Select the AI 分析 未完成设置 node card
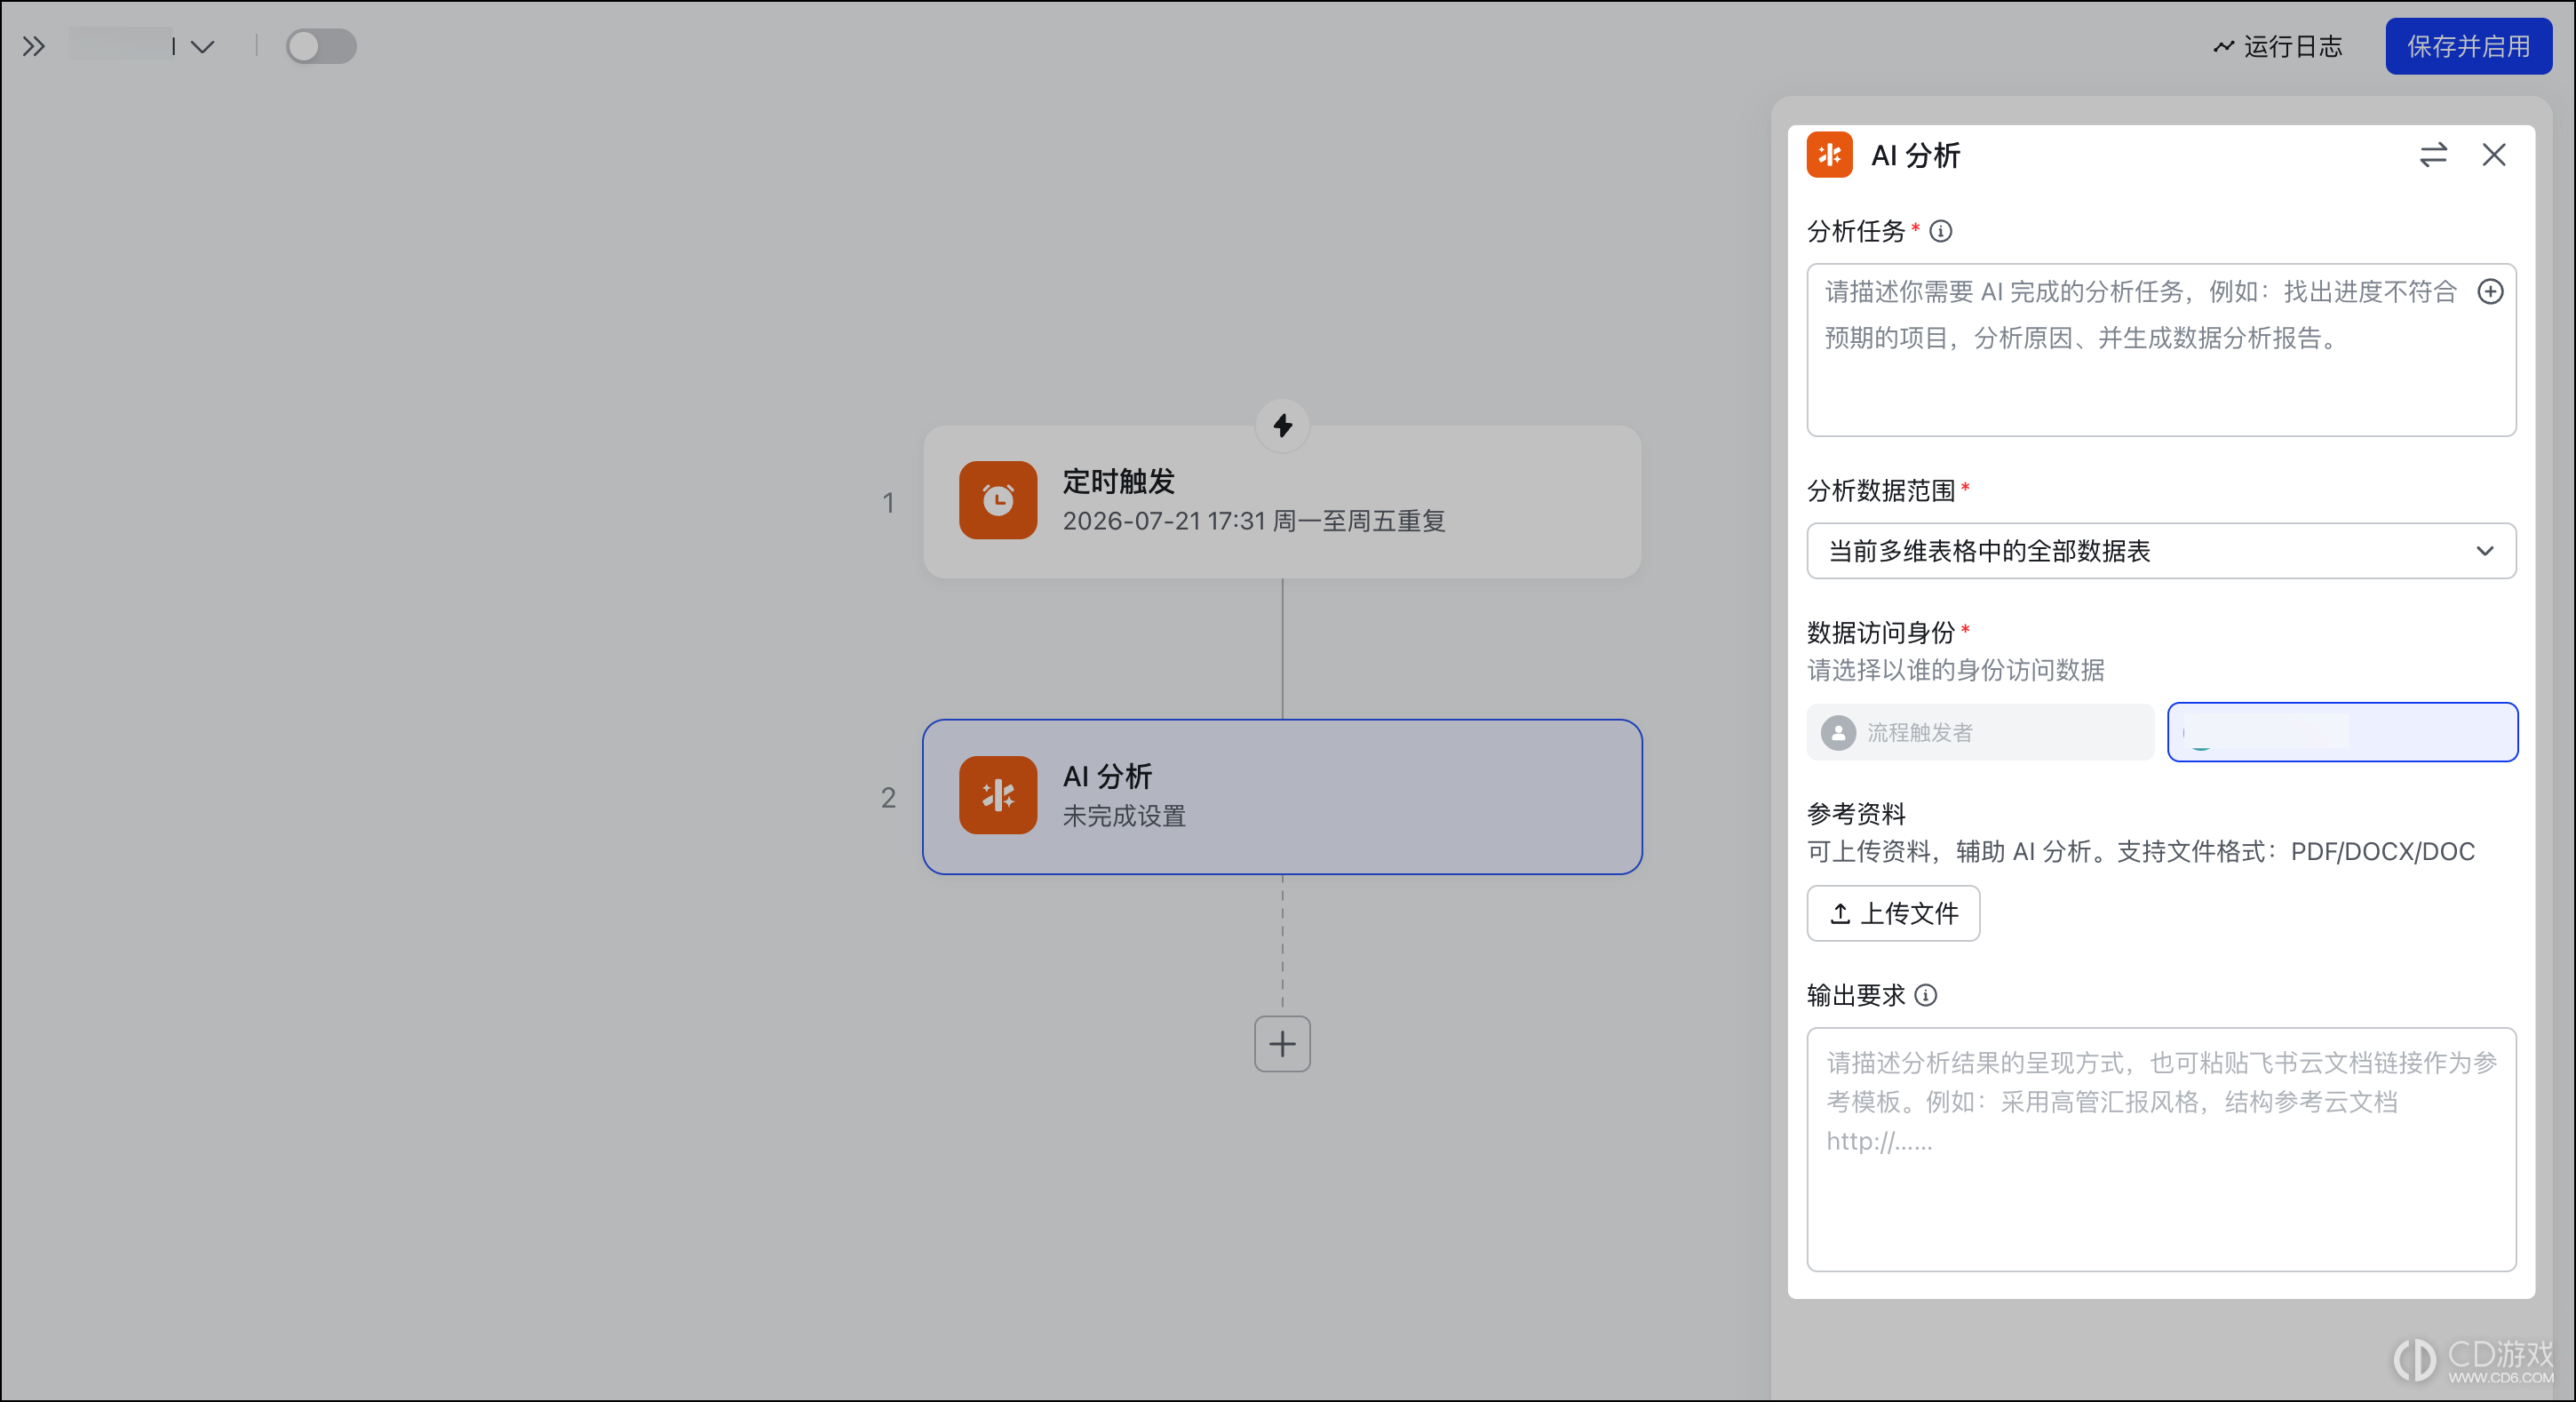2576x1402 pixels. coord(1282,797)
